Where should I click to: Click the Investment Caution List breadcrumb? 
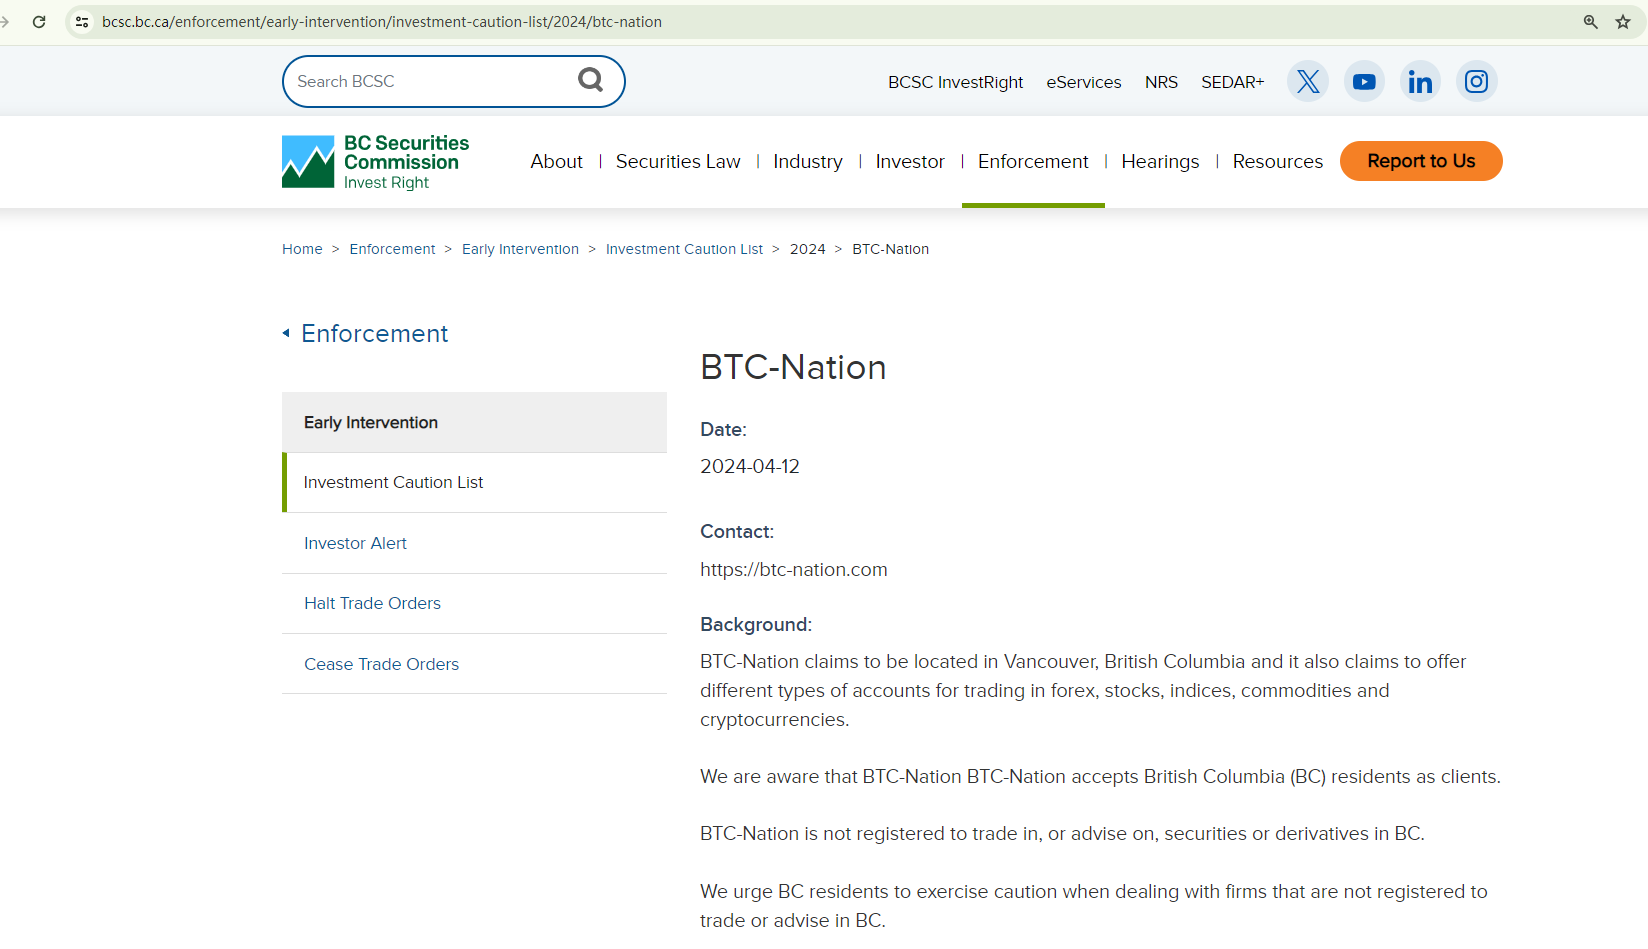tap(684, 249)
